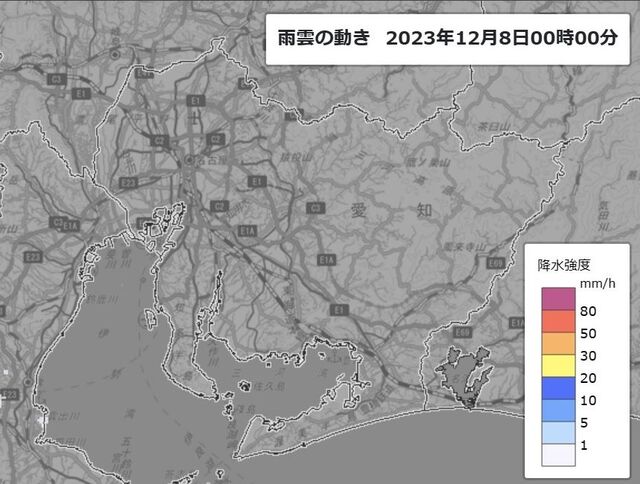640x484 pixels.
Task: Select the dark blue 10–20 mm/h legend swatch
Action: point(558,388)
